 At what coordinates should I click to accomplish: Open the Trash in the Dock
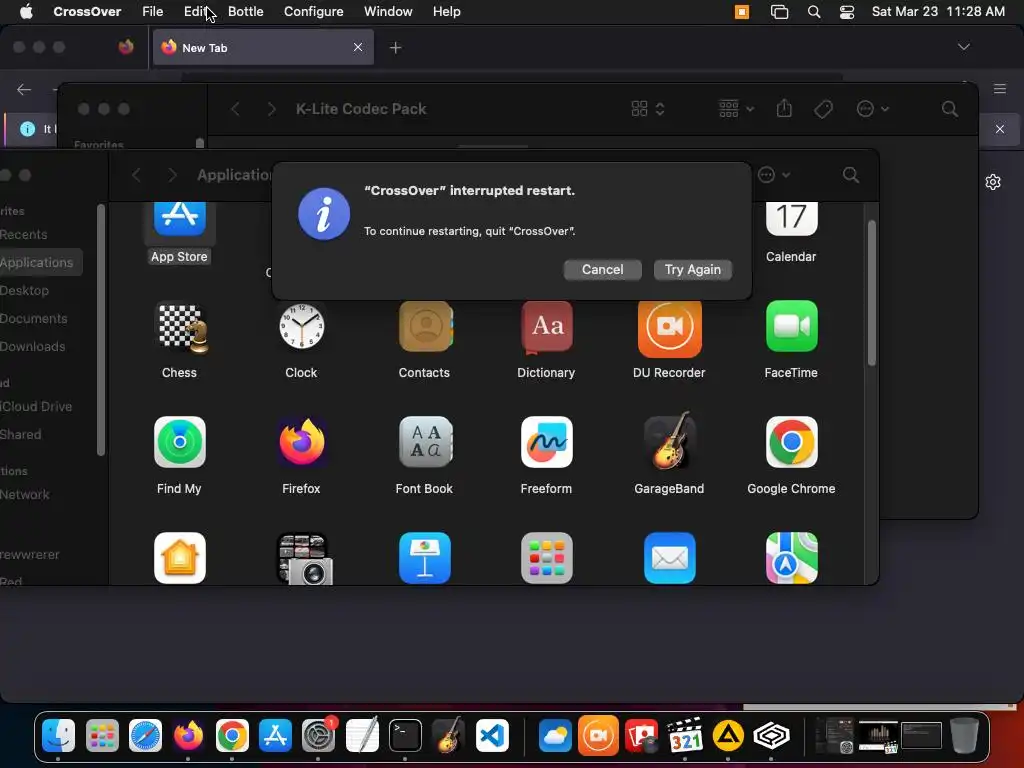coord(964,736)
